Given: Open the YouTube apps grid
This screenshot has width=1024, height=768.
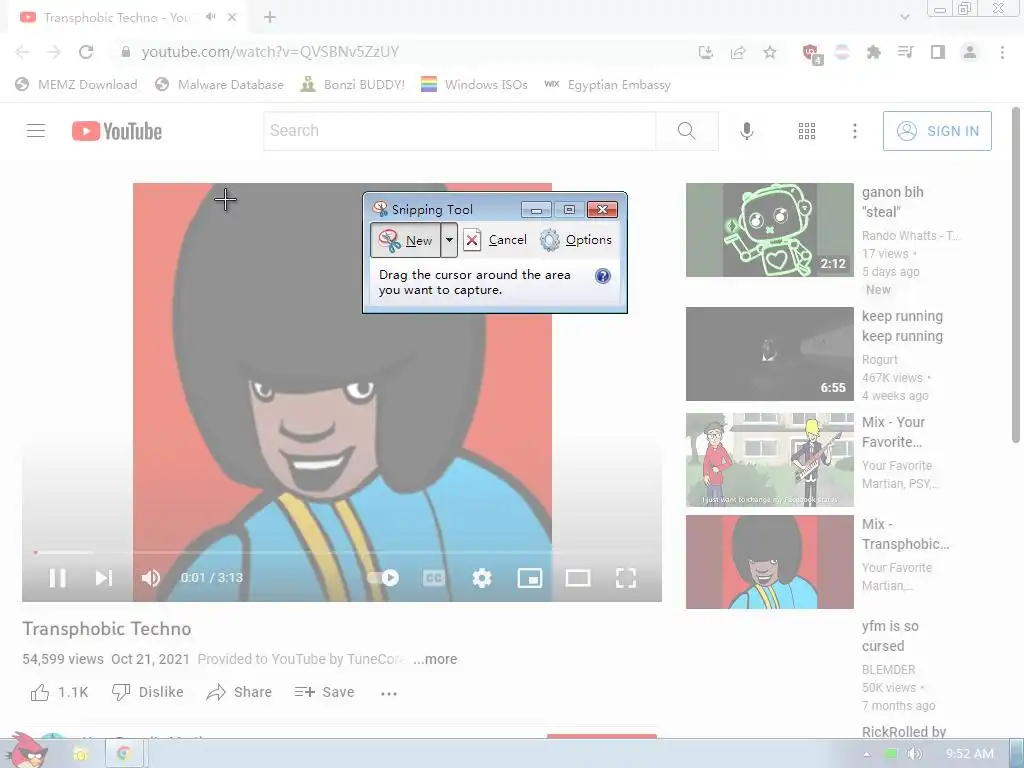Looking at the screenshot, I should pos(807,131).
